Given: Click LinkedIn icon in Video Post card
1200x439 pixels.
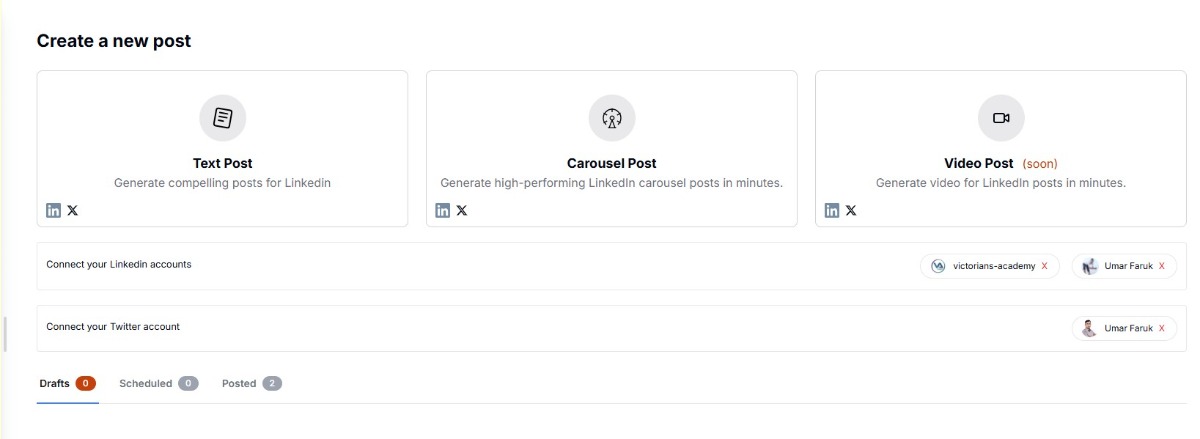Looking at the screenshot, I should coord(832,210).
